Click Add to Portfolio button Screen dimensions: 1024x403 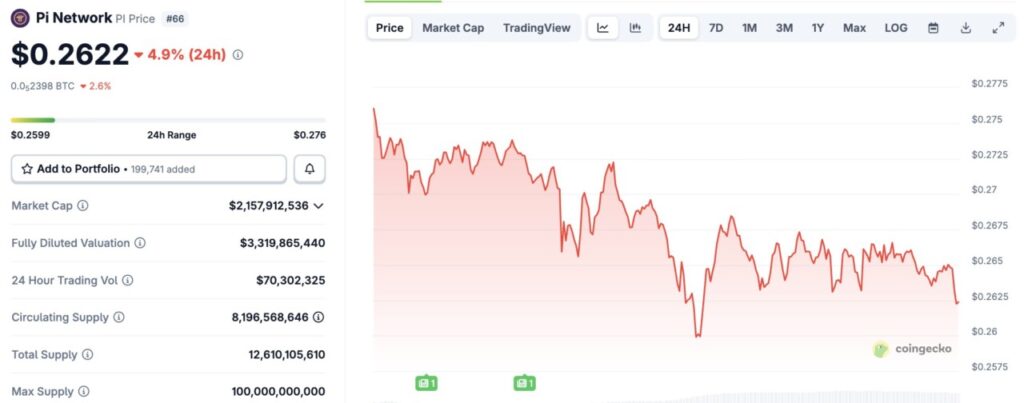(149, 169)
